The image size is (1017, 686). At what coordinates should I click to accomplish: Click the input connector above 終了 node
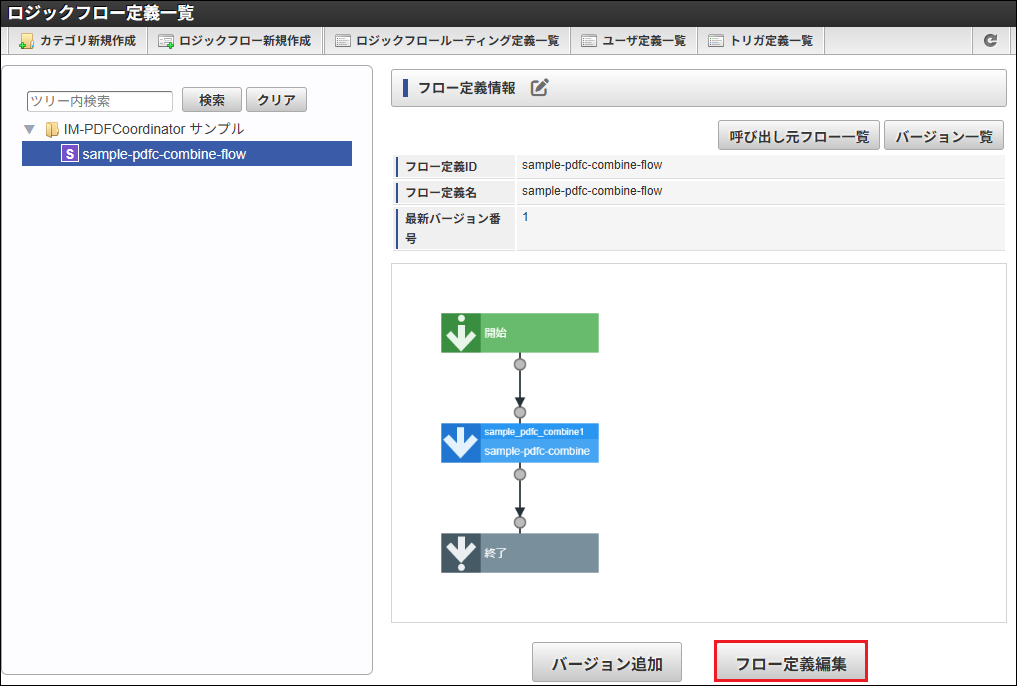tap(520, 523)
